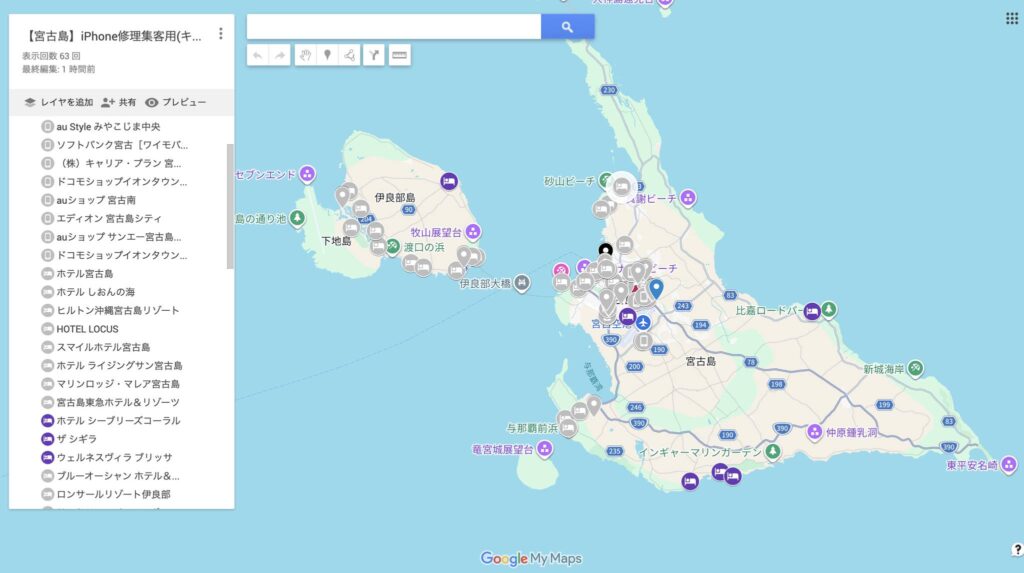Open the Google apps grid
This screenshot has height=573, width=1024.
click(x=1011, y=18)
